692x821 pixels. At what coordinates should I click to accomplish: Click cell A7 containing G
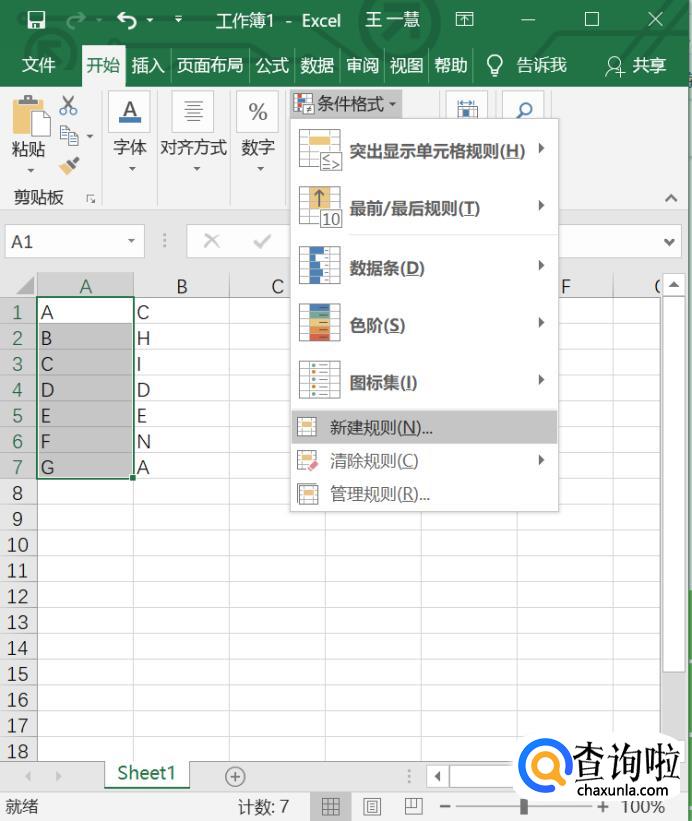click(x=85, y=467)
